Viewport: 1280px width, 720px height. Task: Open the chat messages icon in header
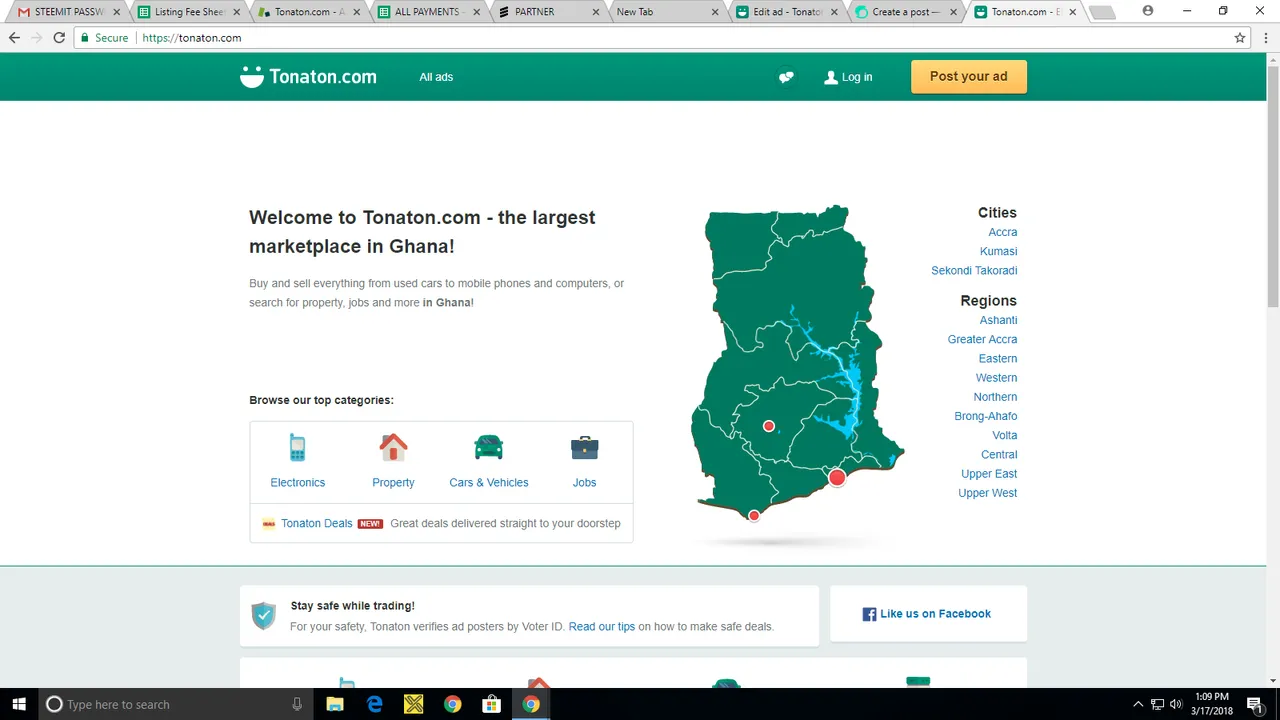786,77
